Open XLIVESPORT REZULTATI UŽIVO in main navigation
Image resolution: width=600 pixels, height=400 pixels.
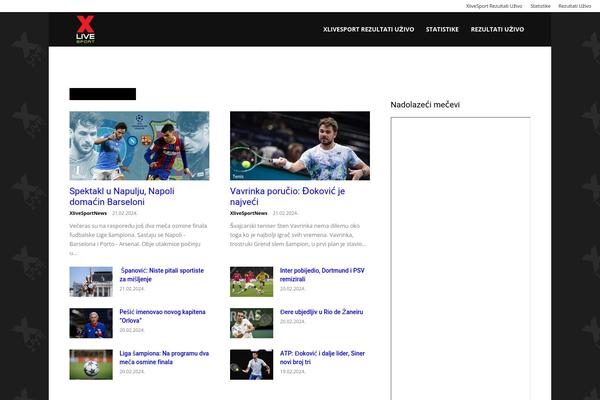pyautogui.click(x=368, y=29)
